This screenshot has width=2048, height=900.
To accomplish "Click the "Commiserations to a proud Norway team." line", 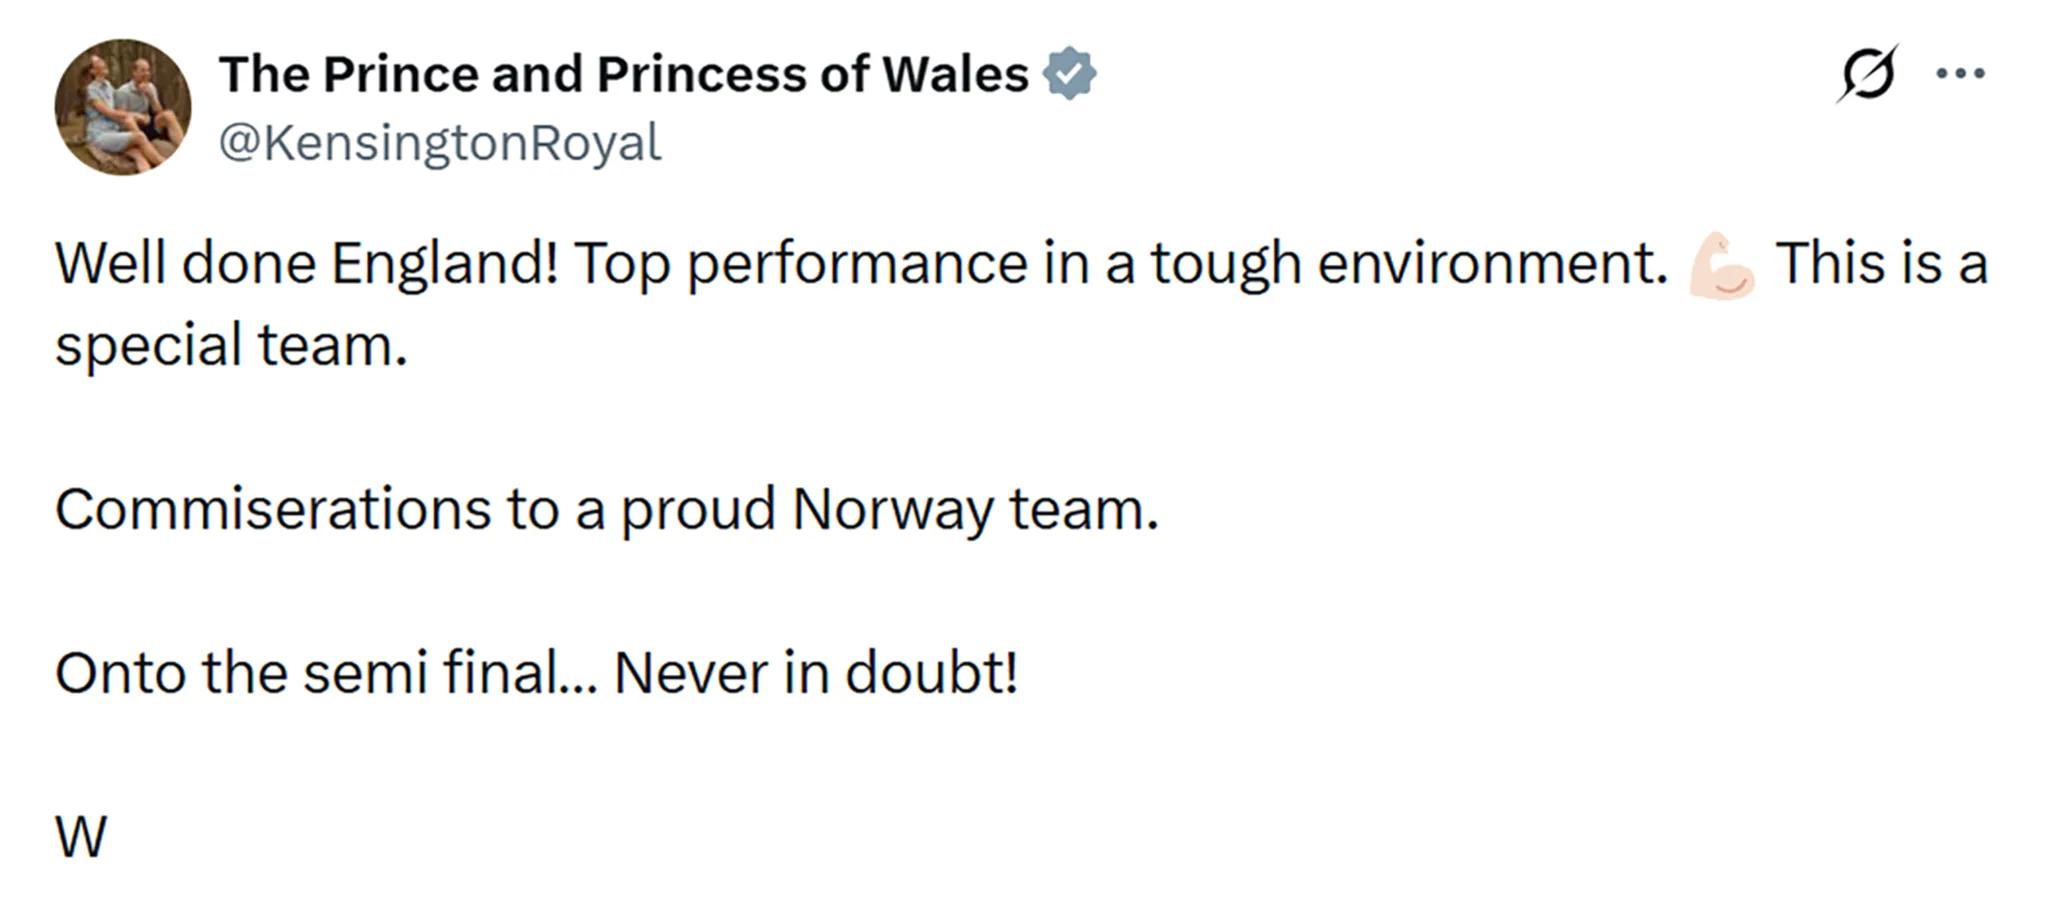I will [607, 510].
